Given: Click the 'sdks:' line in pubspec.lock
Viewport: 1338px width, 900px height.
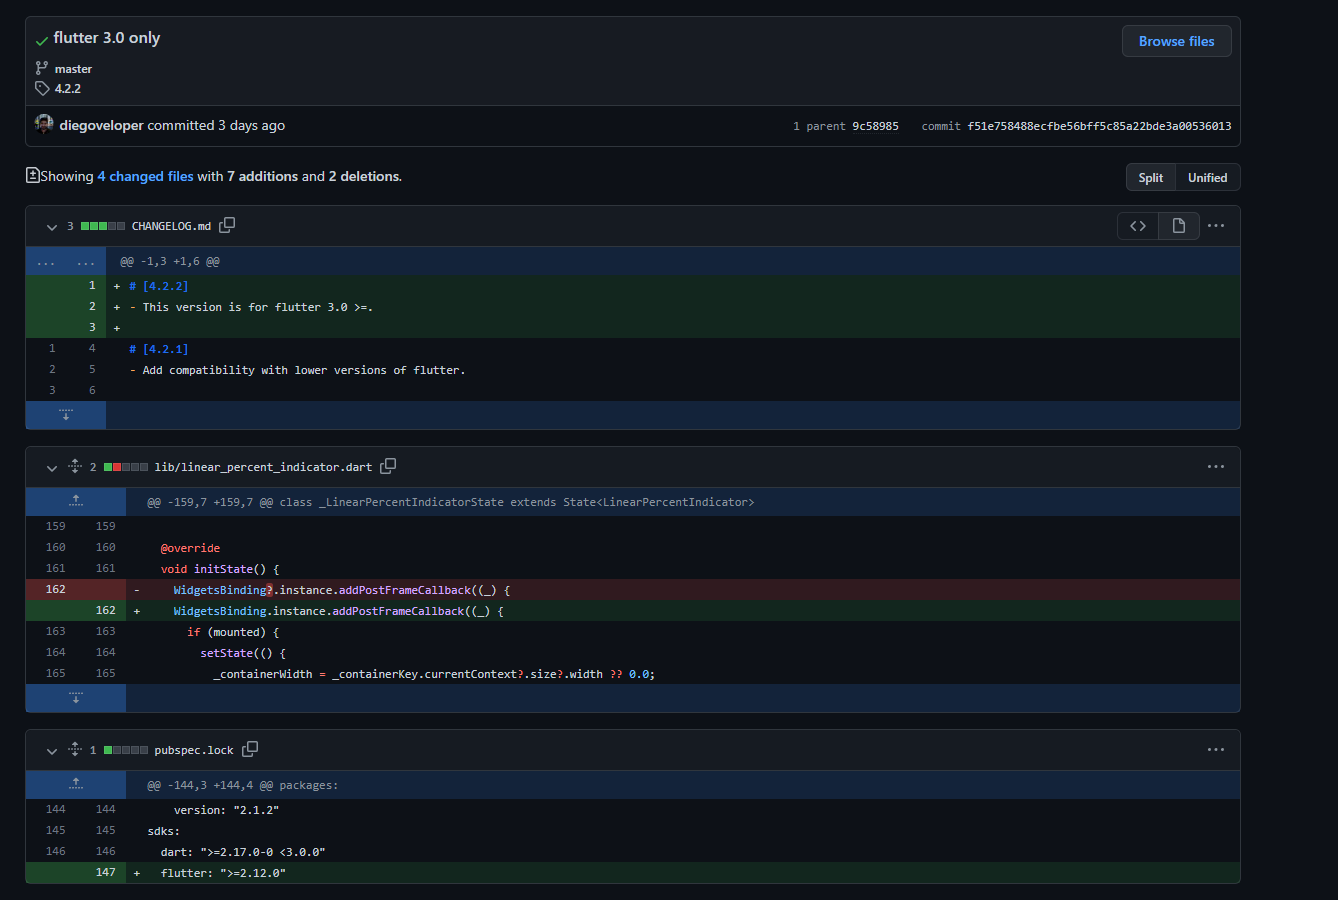Looking at the screenshot, I should pyautogui.click(x=164, y=831).
